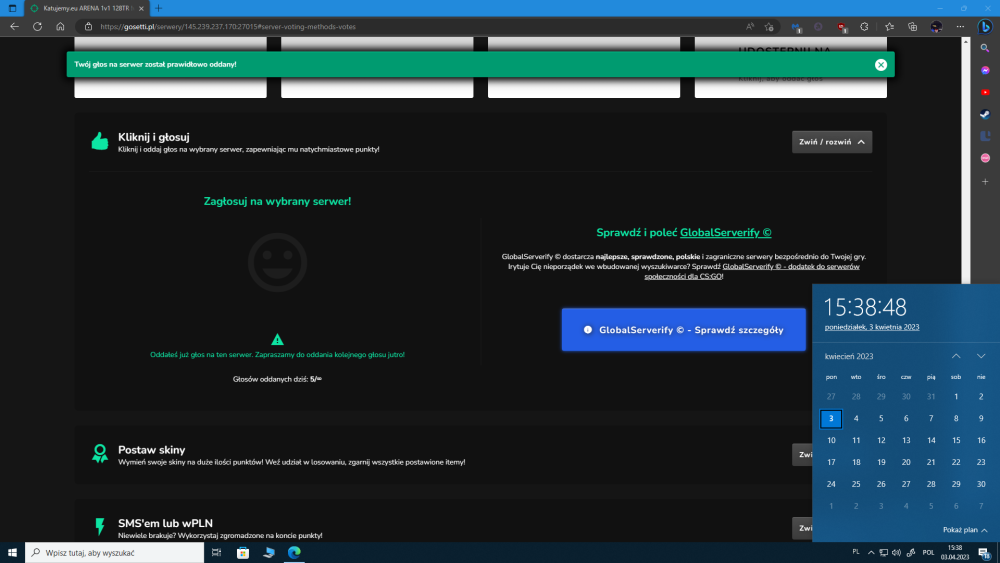Open Microsoft Edge from taskbar
Viewport: 1000px width, 563px height.
[294, 553]
